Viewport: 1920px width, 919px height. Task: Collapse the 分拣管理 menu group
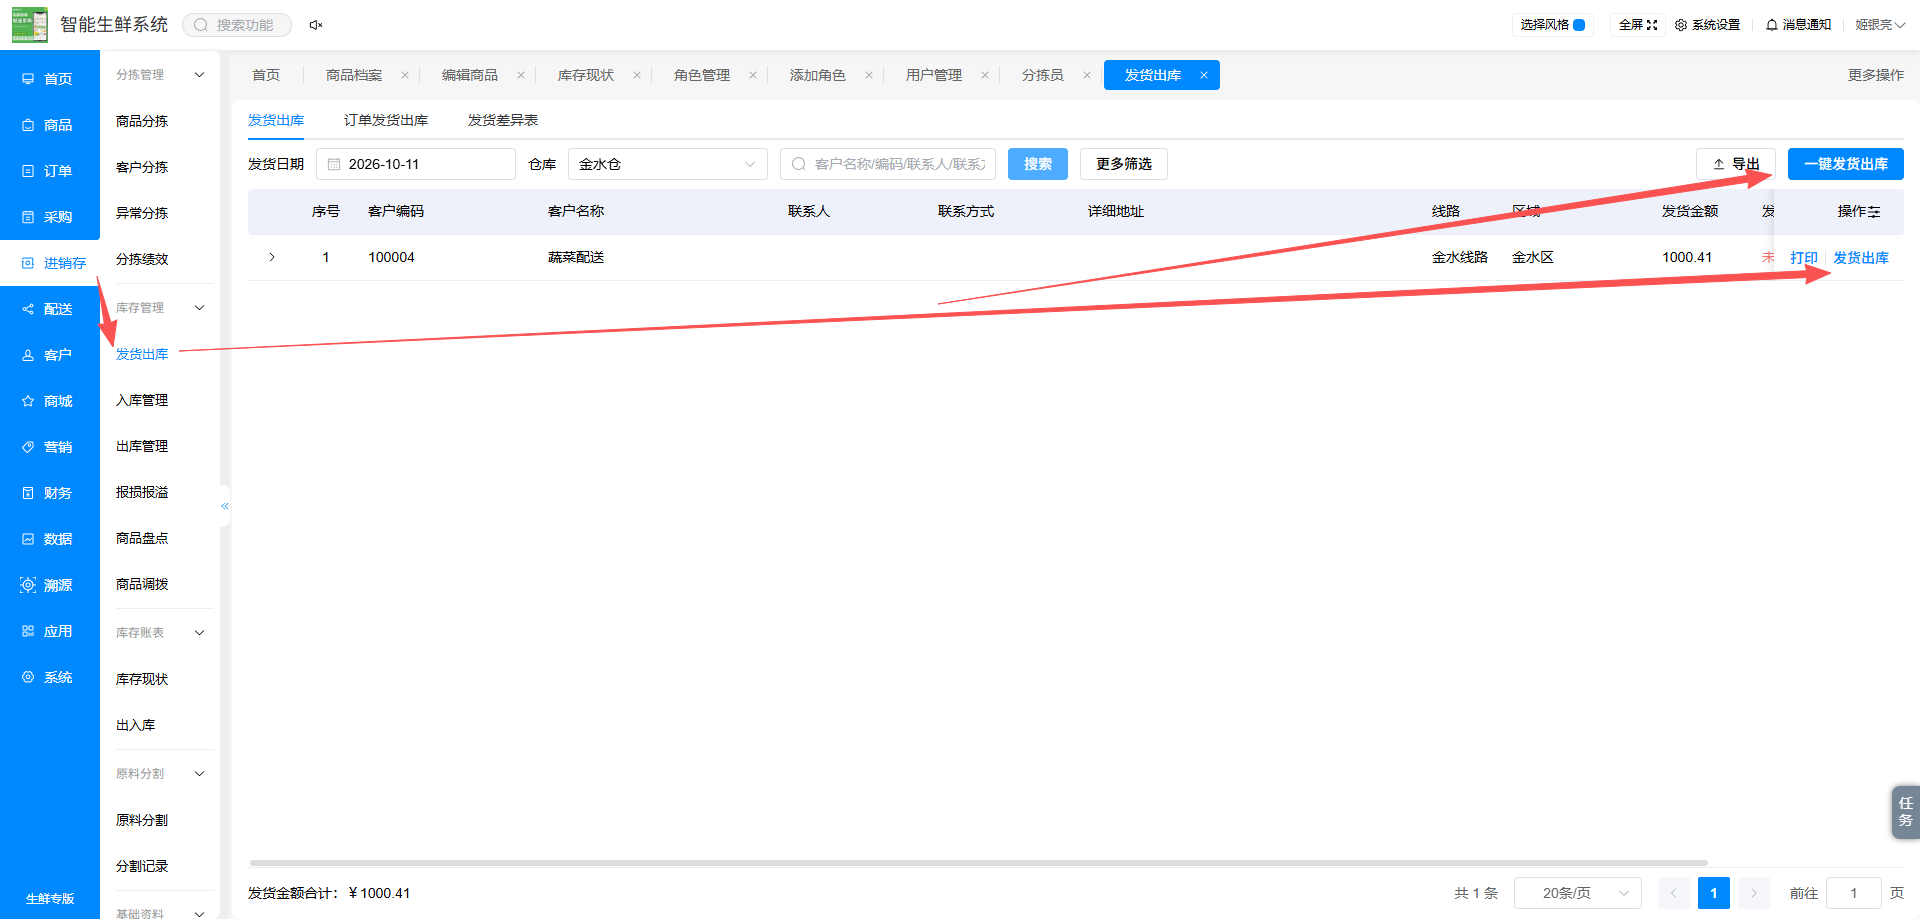click(199, 75)
